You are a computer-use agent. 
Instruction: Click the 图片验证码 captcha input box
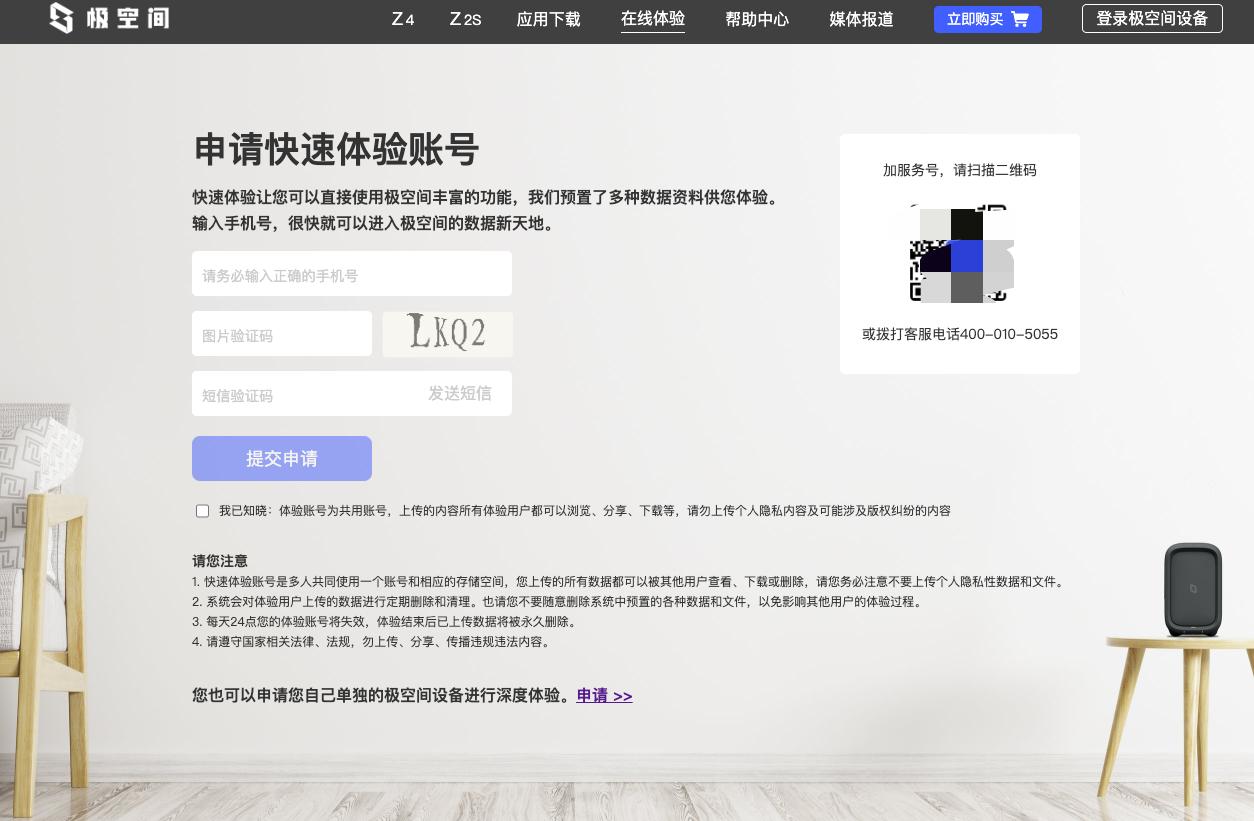(x=282, y=333)
